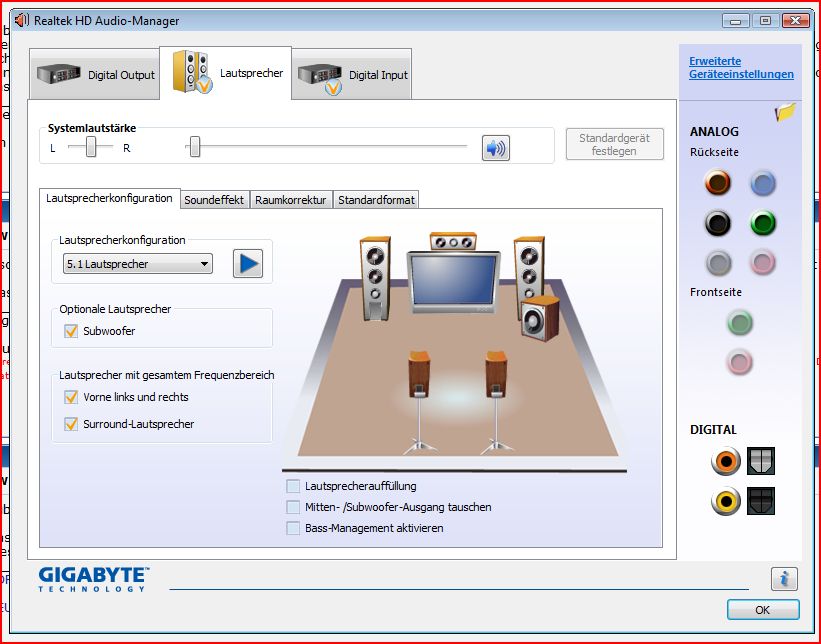Click the rear right surround speaker
Image resolution: width=821 pixels, height=644 pixels.
(496, 402)
